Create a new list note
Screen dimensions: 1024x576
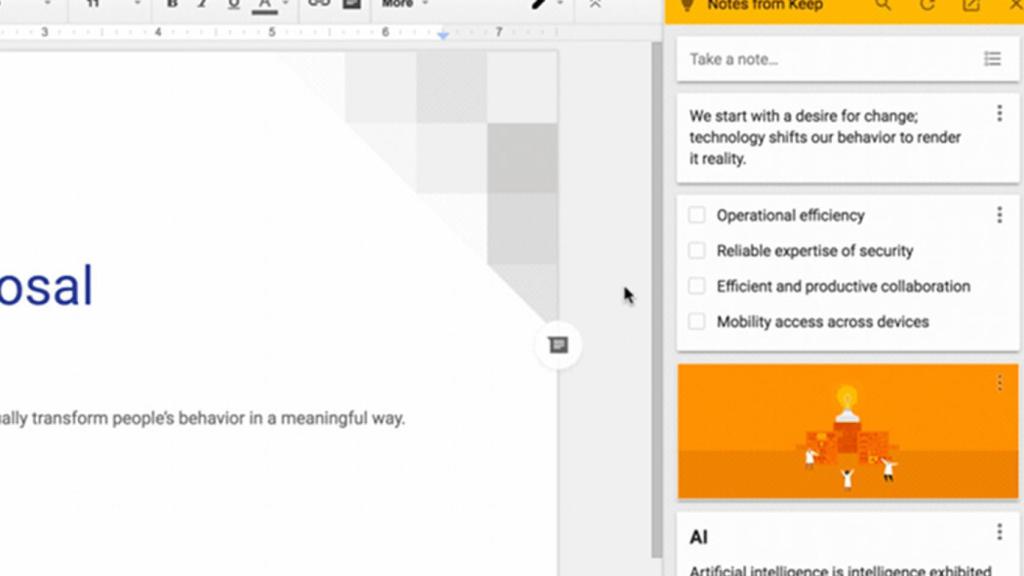tap(992, 59)
